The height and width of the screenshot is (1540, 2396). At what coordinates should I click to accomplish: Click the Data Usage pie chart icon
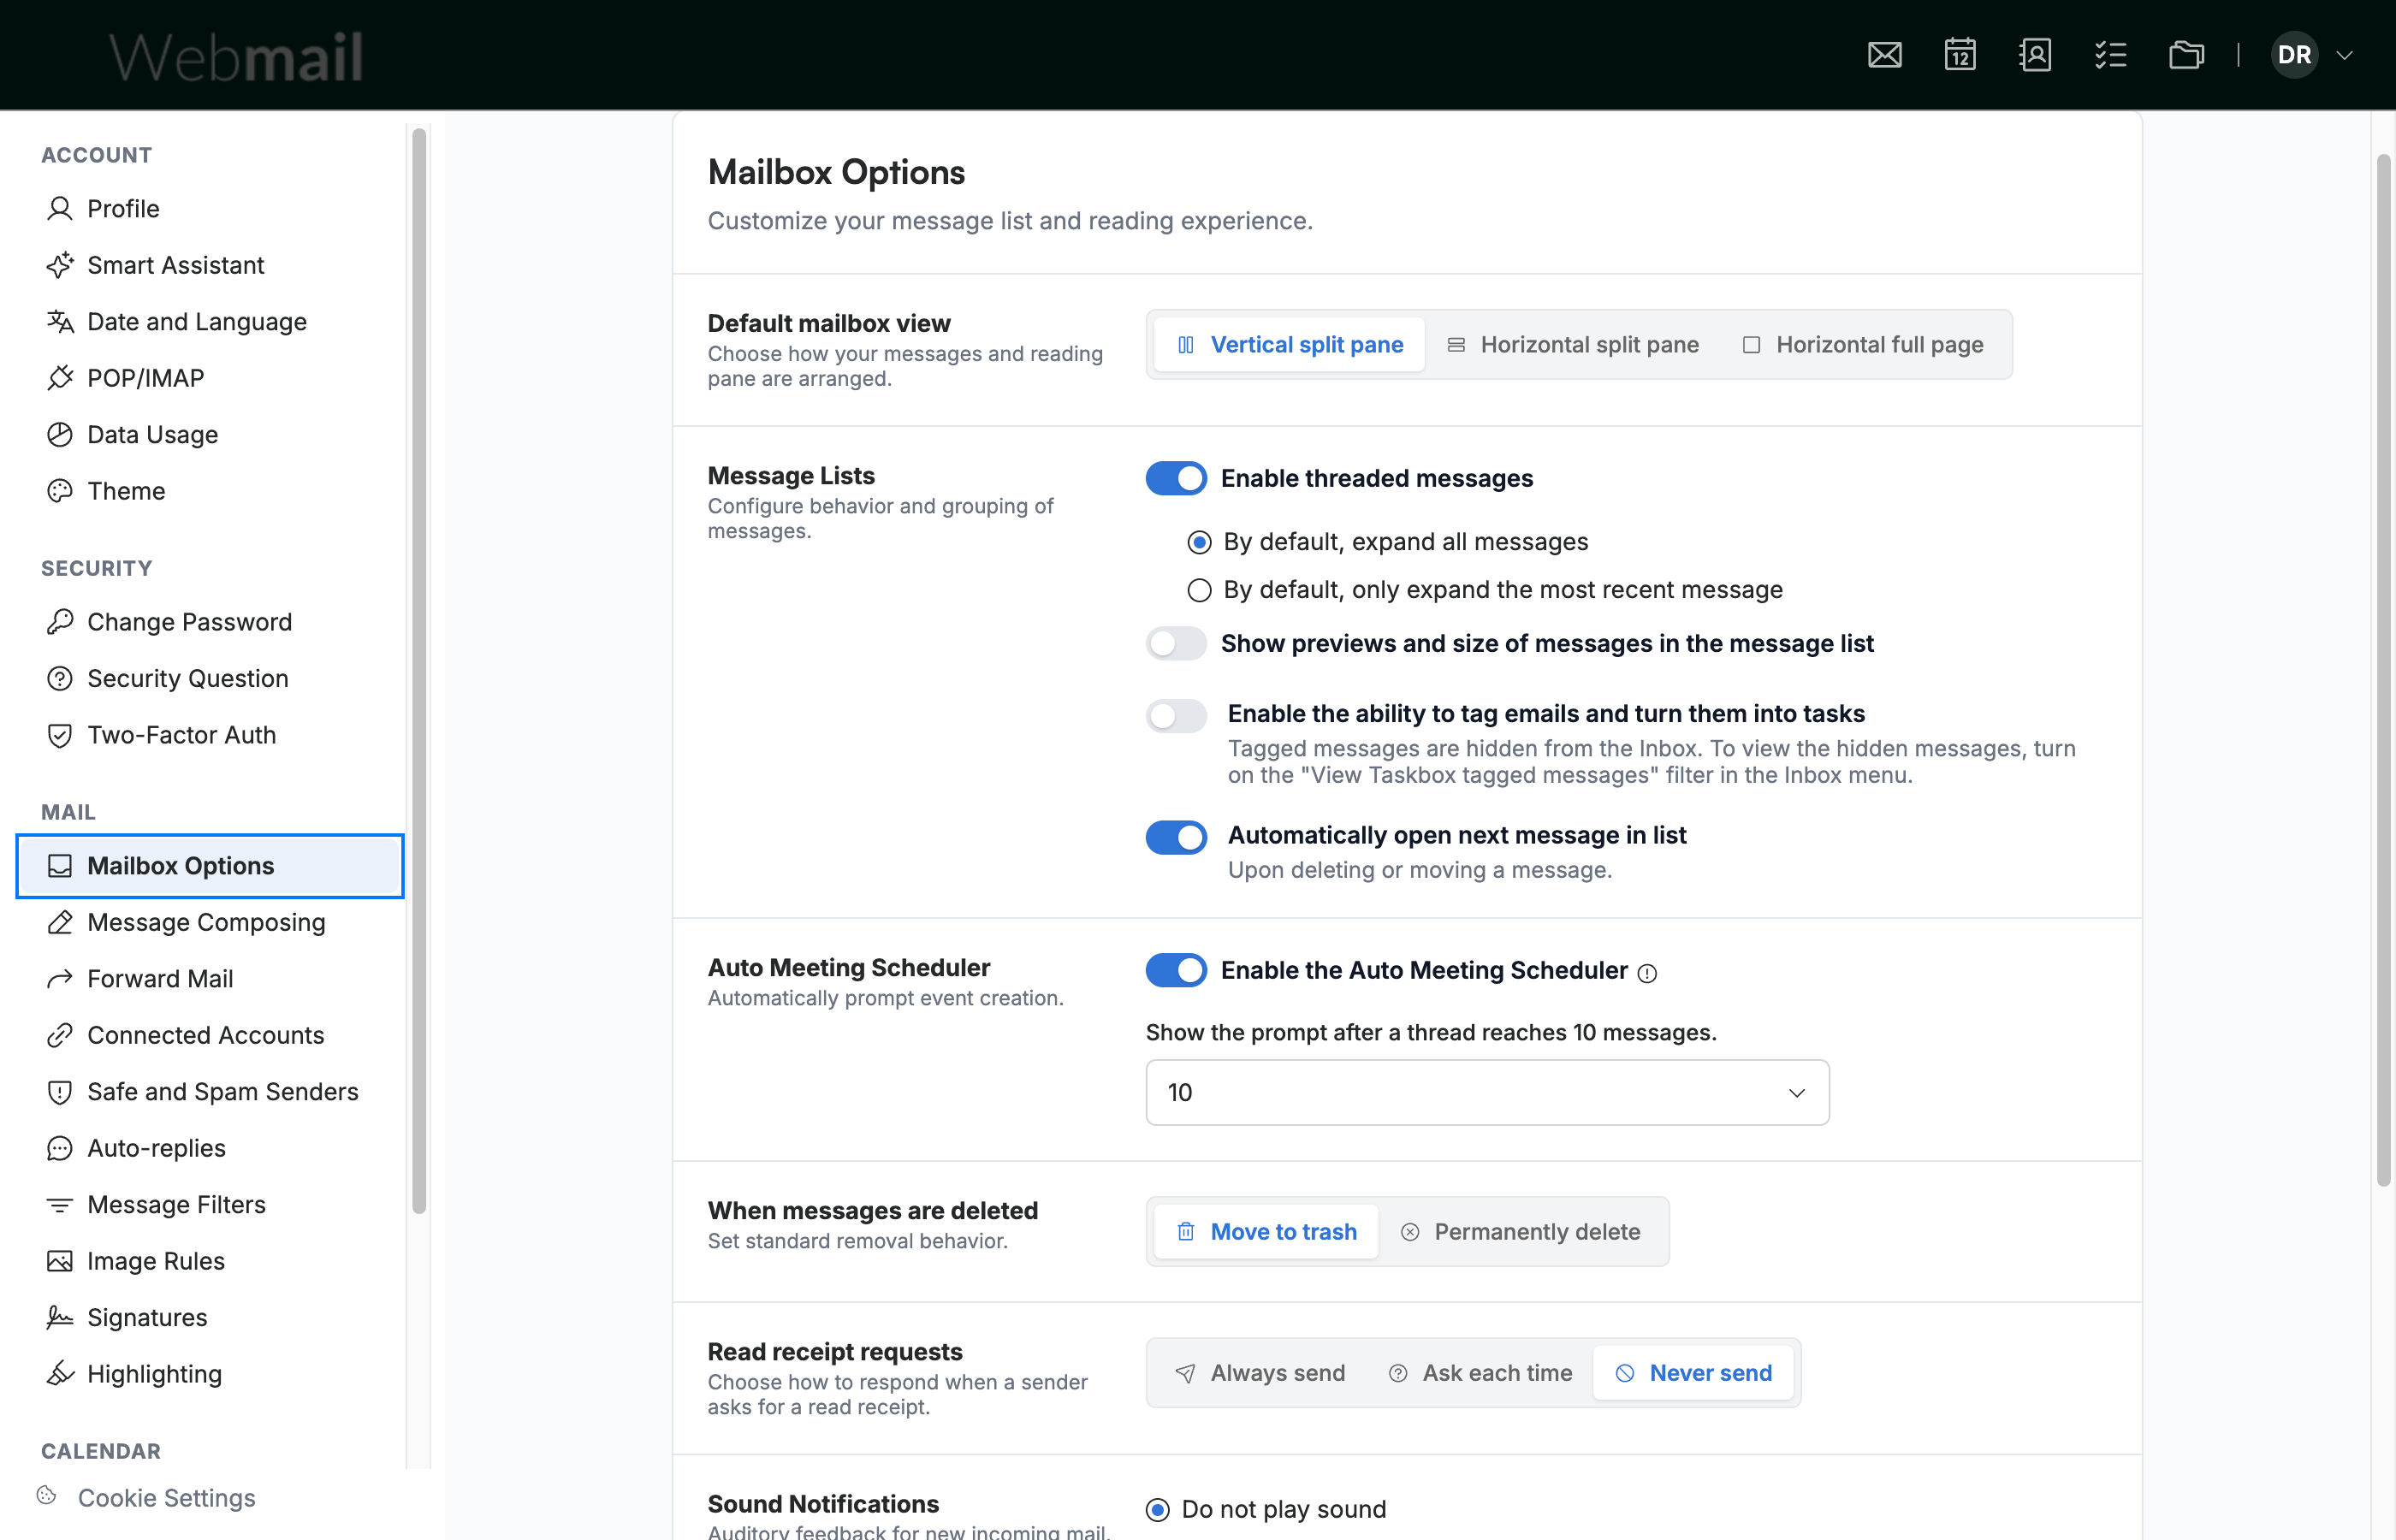pyautogui.click(x=60, y=434)
